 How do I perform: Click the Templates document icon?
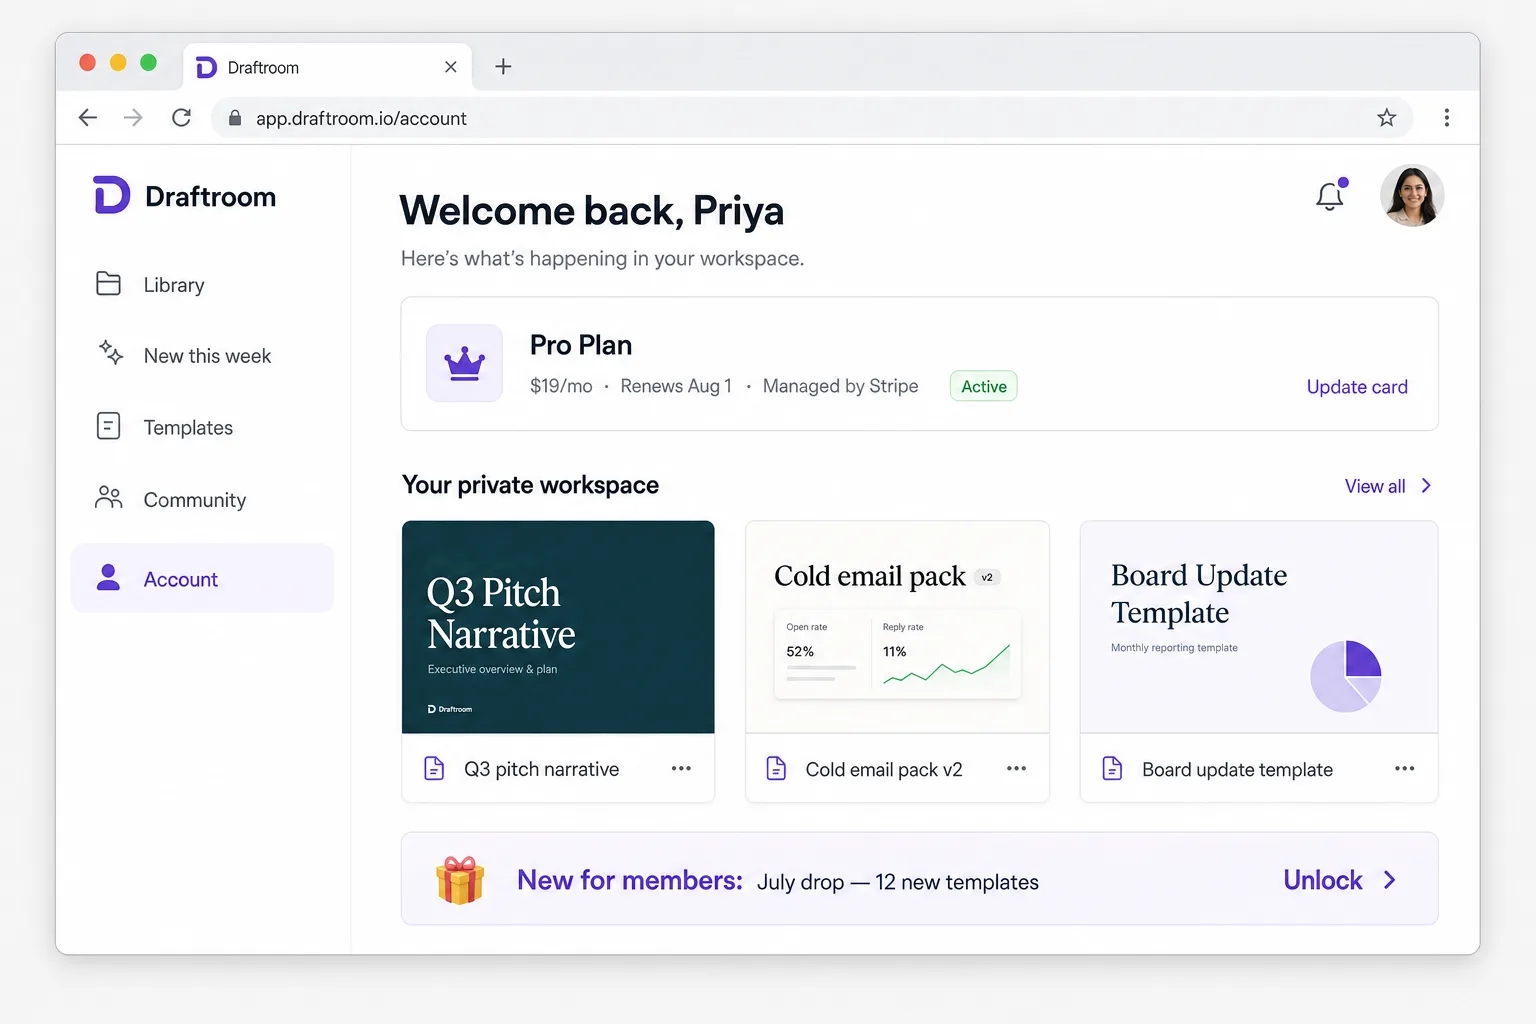click(x=108, y=426)
